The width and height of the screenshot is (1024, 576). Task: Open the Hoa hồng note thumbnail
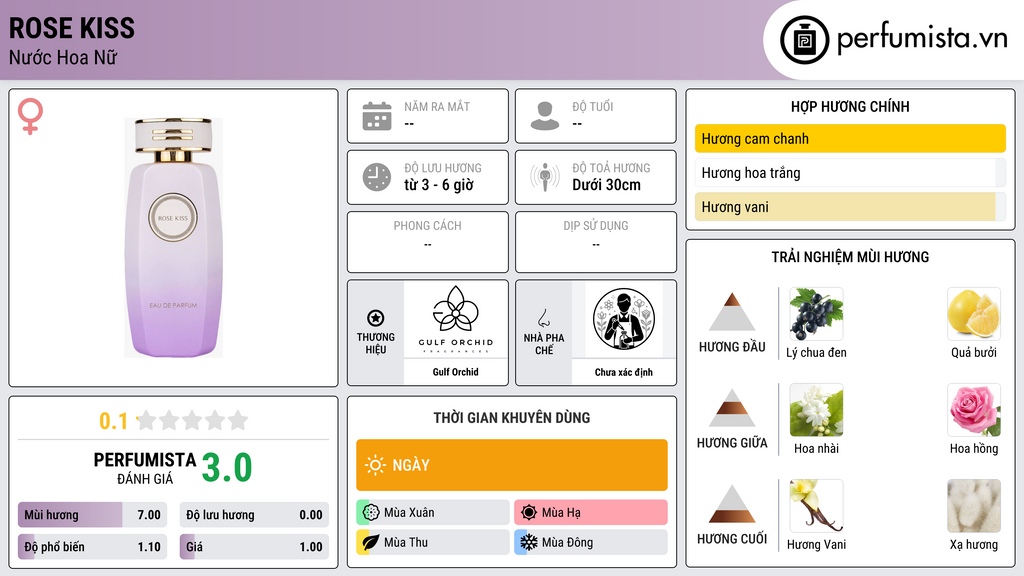974,410
